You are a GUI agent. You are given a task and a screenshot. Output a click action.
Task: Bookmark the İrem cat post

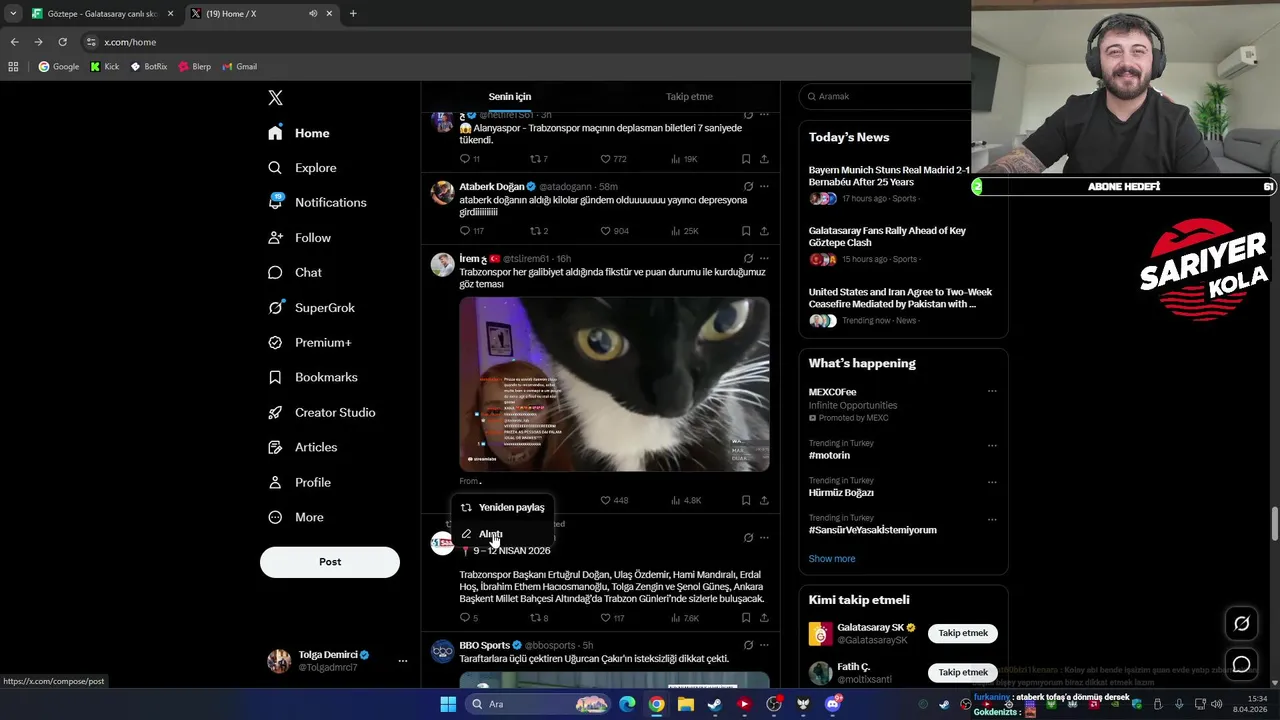coord(746,500)
